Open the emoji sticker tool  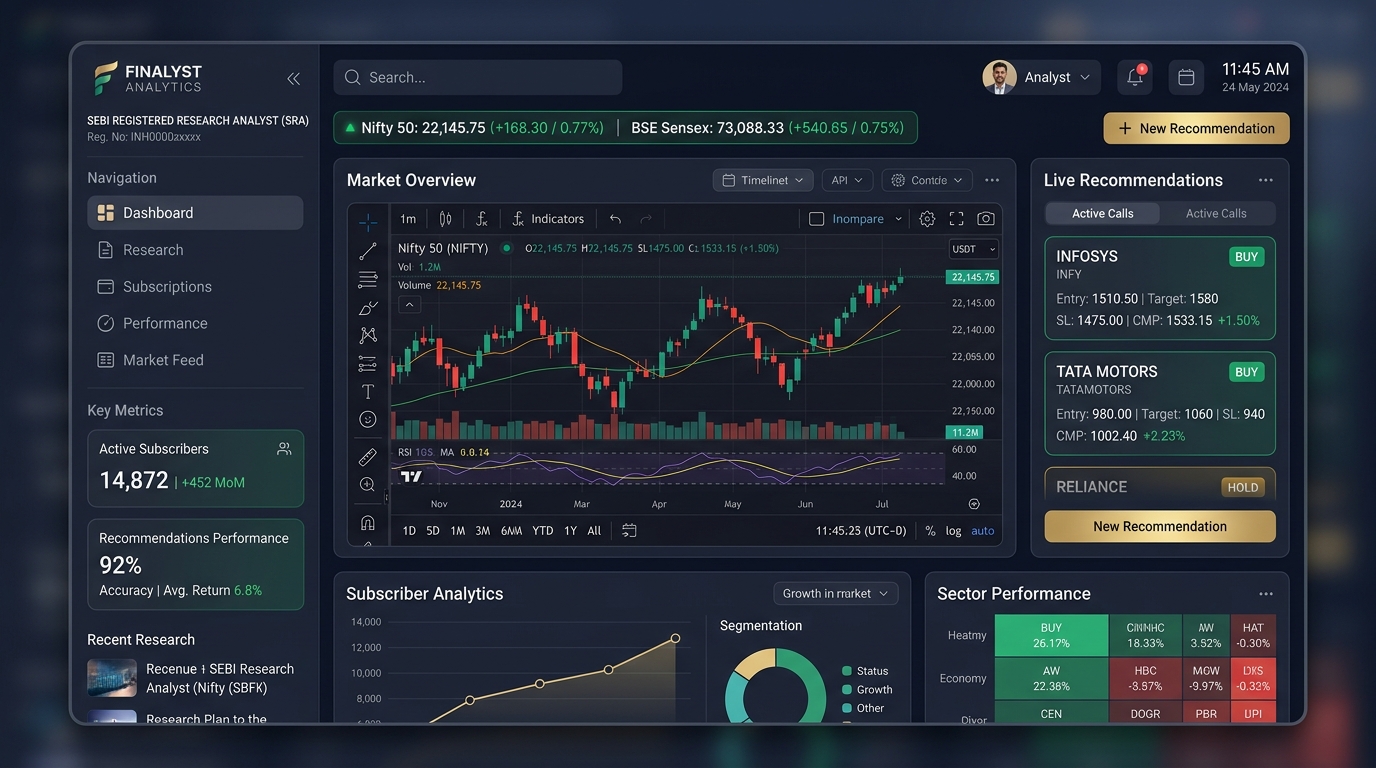click(368, 419)
